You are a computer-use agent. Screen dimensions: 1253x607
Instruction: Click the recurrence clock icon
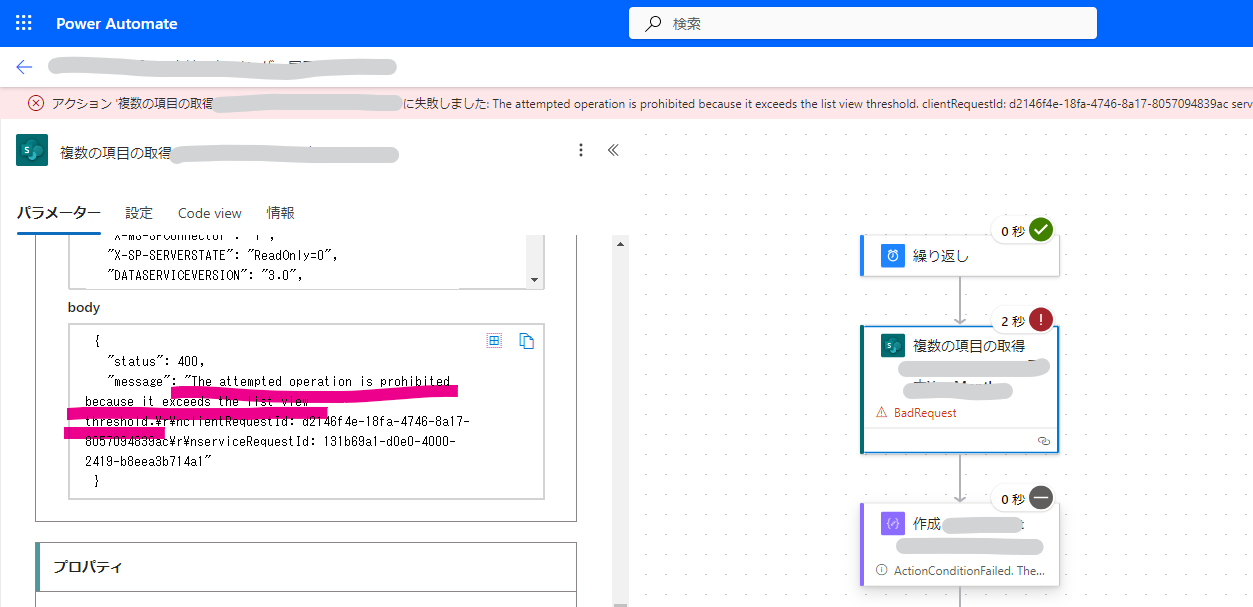tap(892, 256)
